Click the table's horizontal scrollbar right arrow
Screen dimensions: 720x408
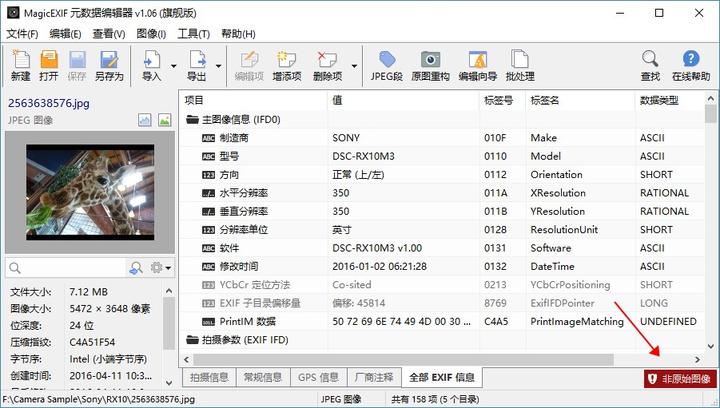click(698, 359)
